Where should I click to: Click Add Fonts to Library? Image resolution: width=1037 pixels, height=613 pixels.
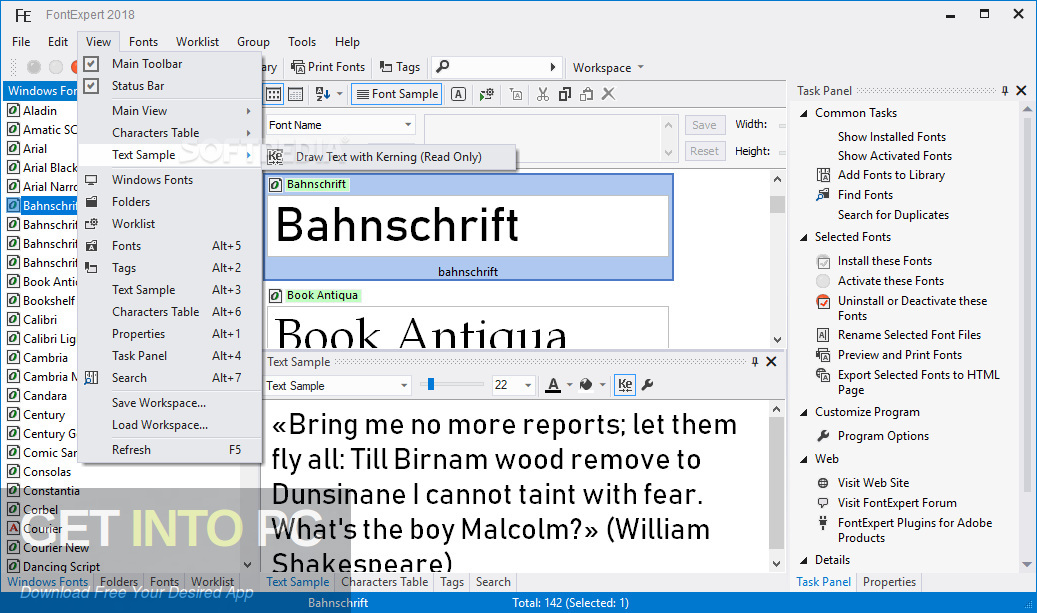click(x=891, y=175)
